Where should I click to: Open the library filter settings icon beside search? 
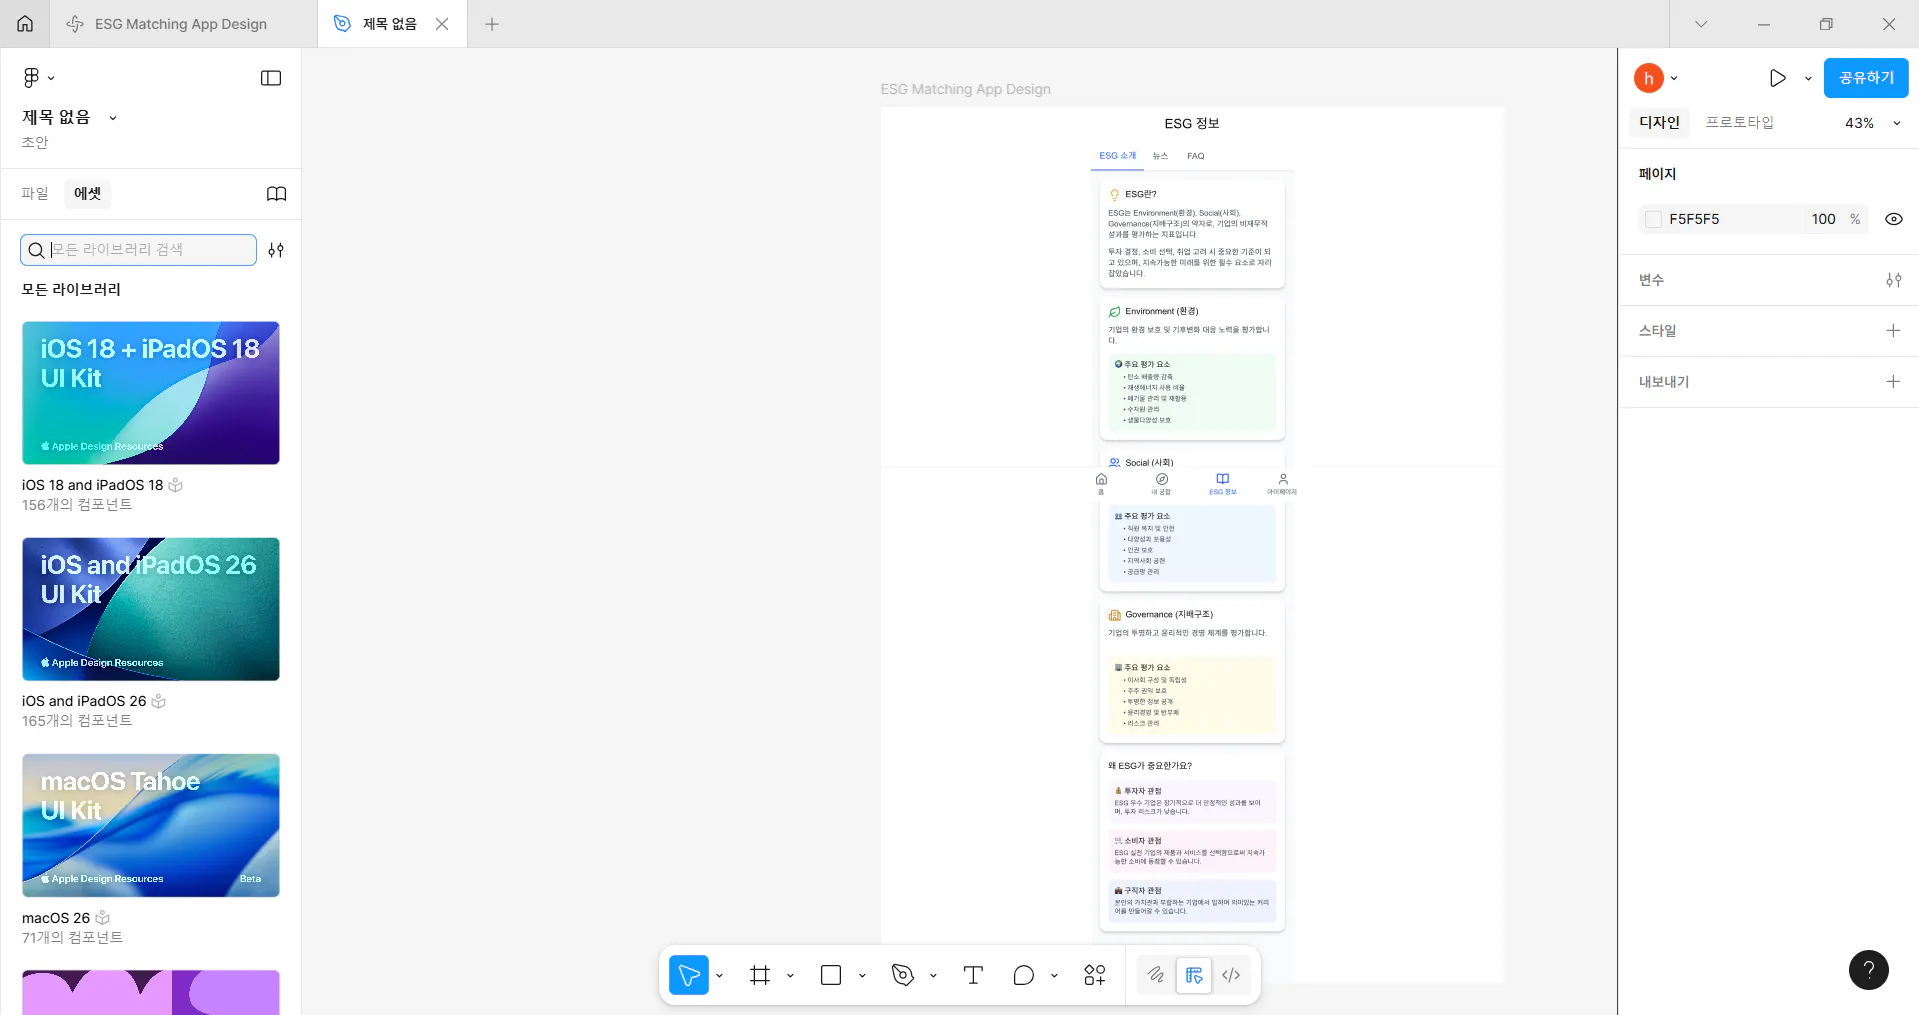tap(276, 250)
